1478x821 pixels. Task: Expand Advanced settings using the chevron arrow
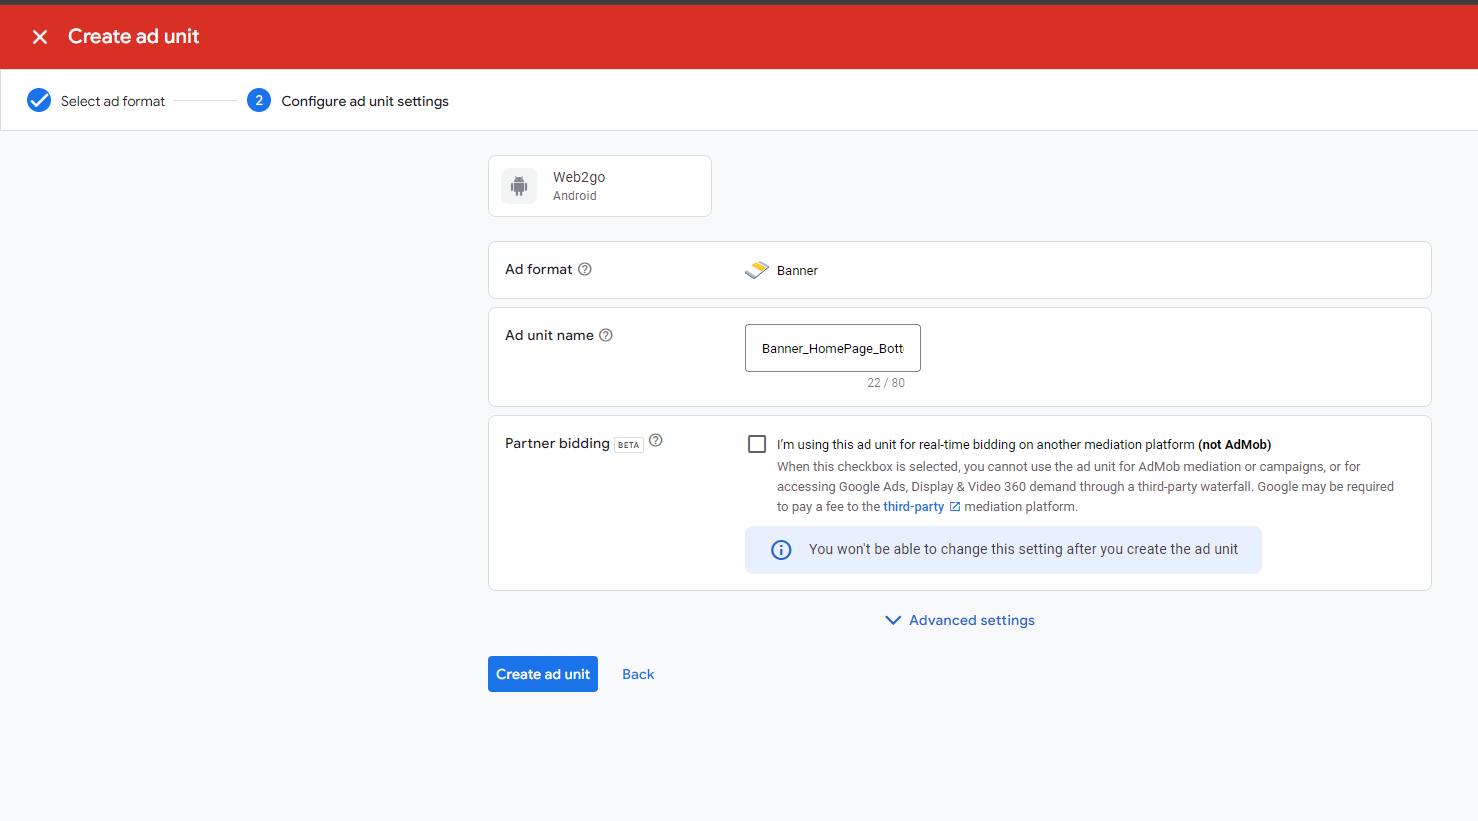pyautogui.click(x=893, y=620)
